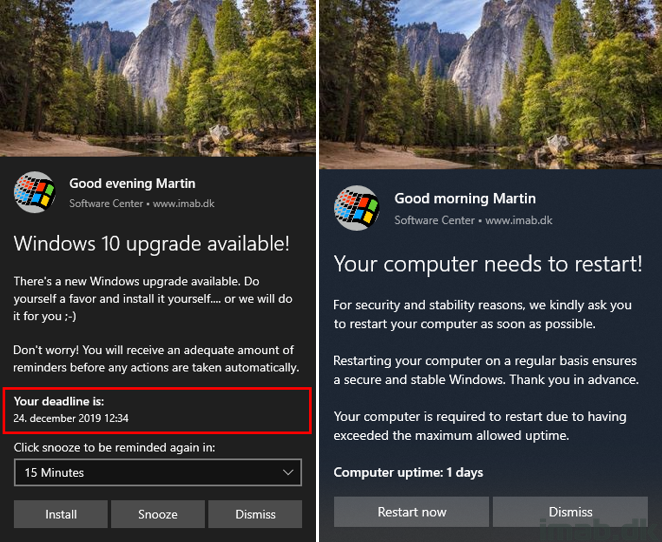This screenshot has width=662, height=542.
Task: Click 'Restarting your computer on a regular basis' paragraph
Action: click(486, 370)
